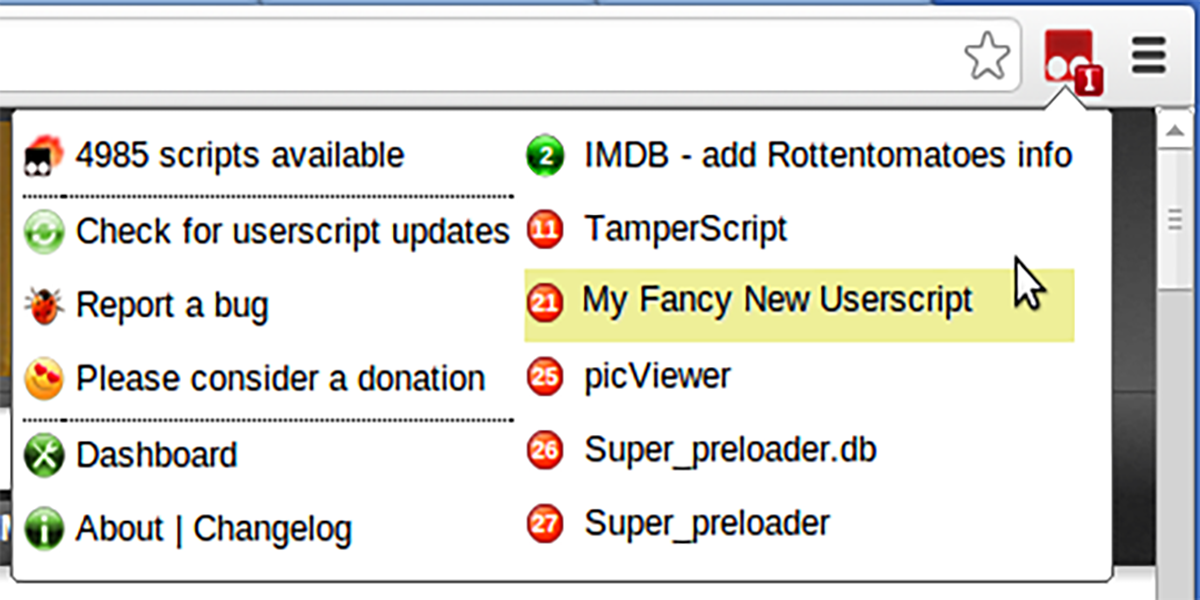Image resolution: width=1200 pixels, height=600 pixels.
Task: Select Please consider a donation
Action: point(281,380)
